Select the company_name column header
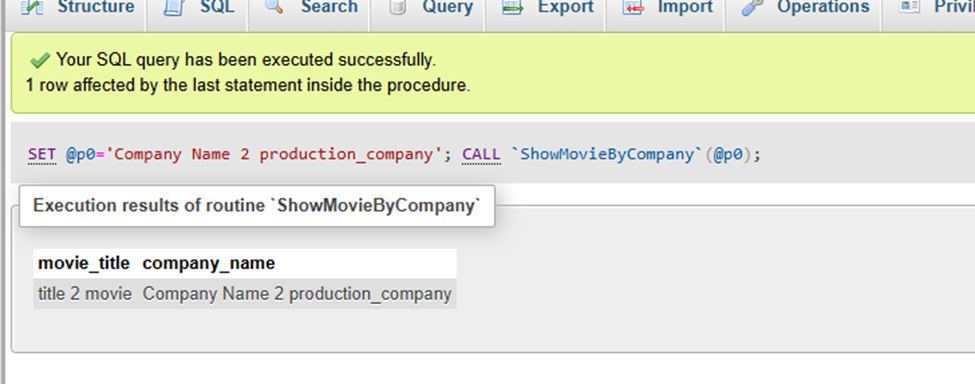 click(209, 263)
